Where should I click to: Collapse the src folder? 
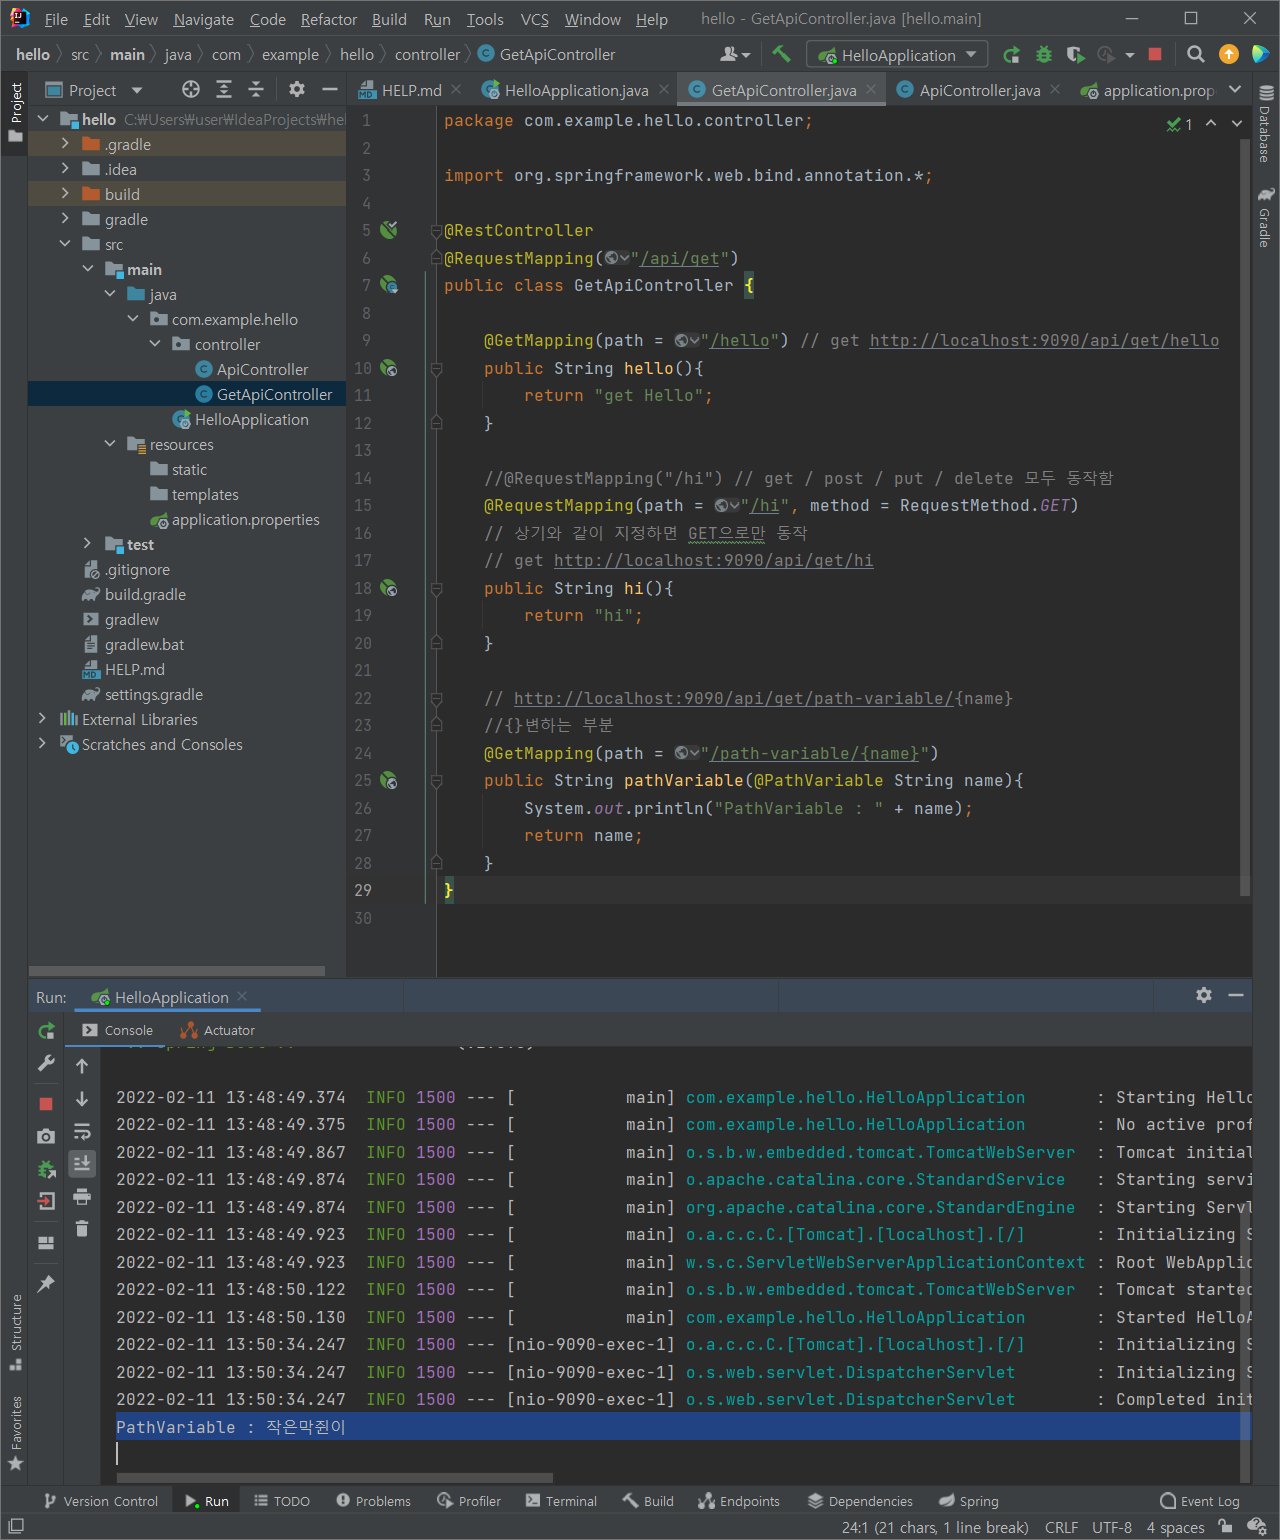click(65, 244)
